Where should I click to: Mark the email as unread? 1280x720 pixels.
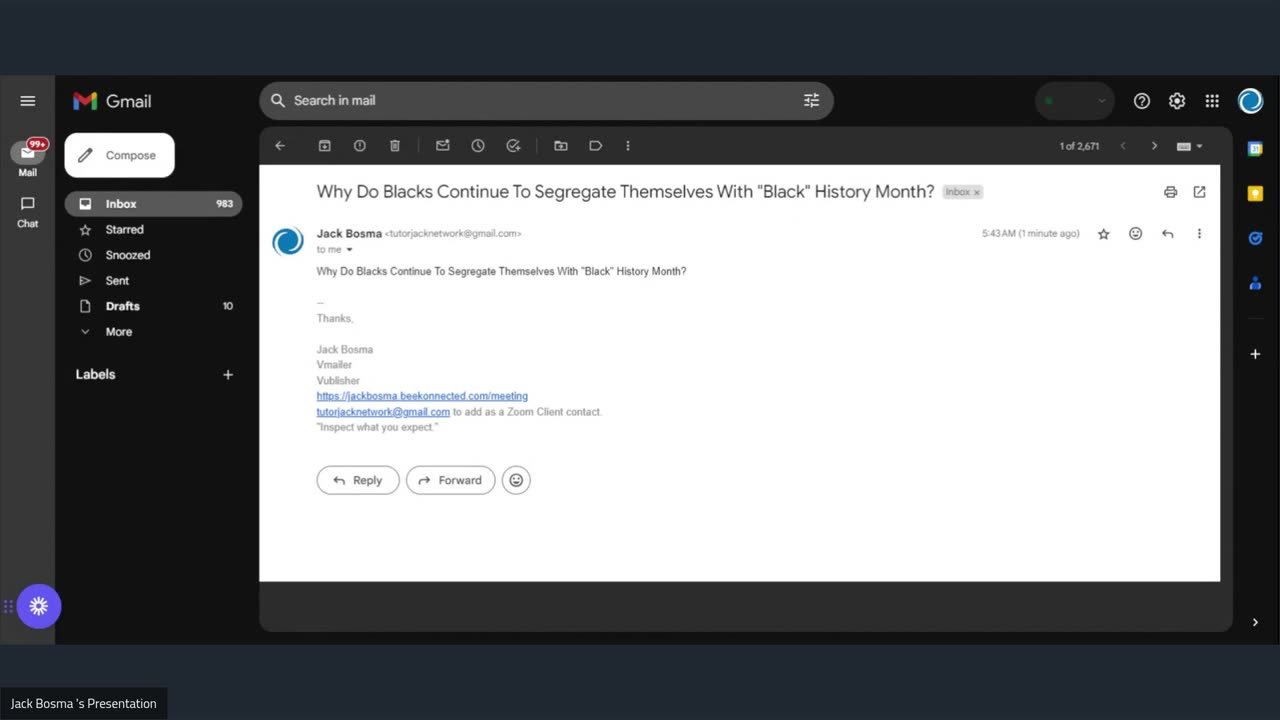443,146
